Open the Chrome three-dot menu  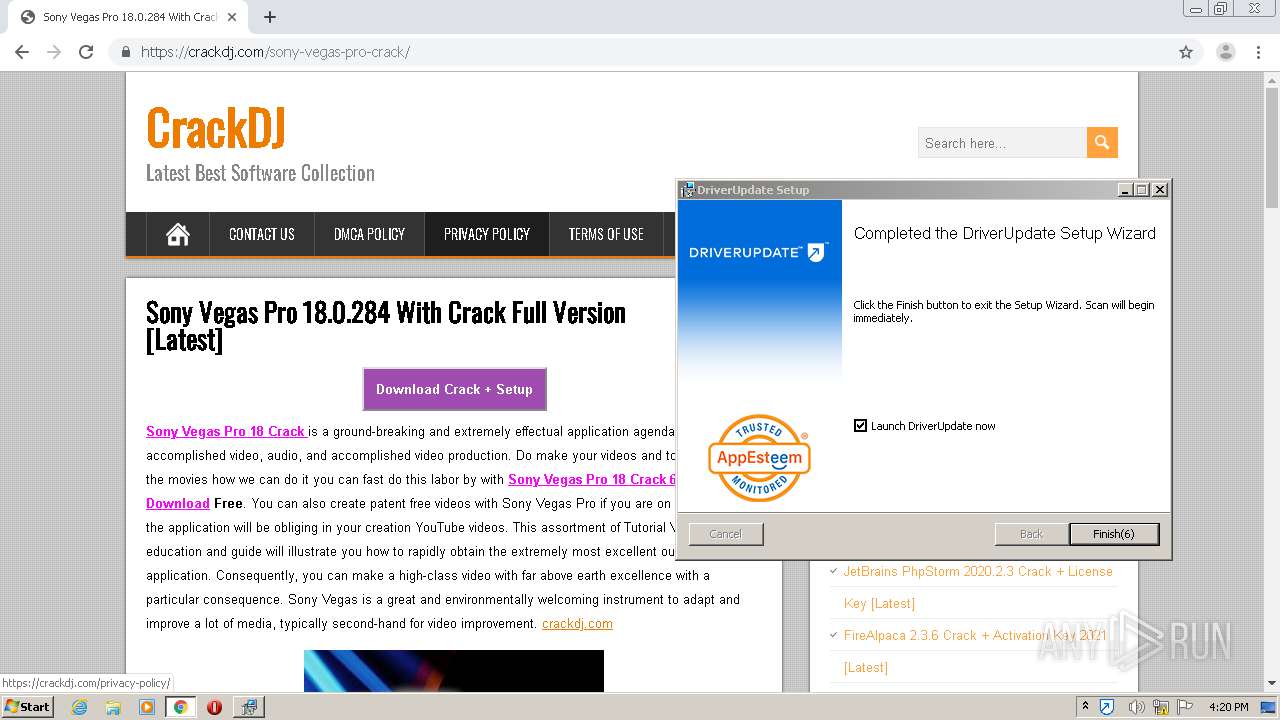pyautogui.click(x=1258, y=52)
